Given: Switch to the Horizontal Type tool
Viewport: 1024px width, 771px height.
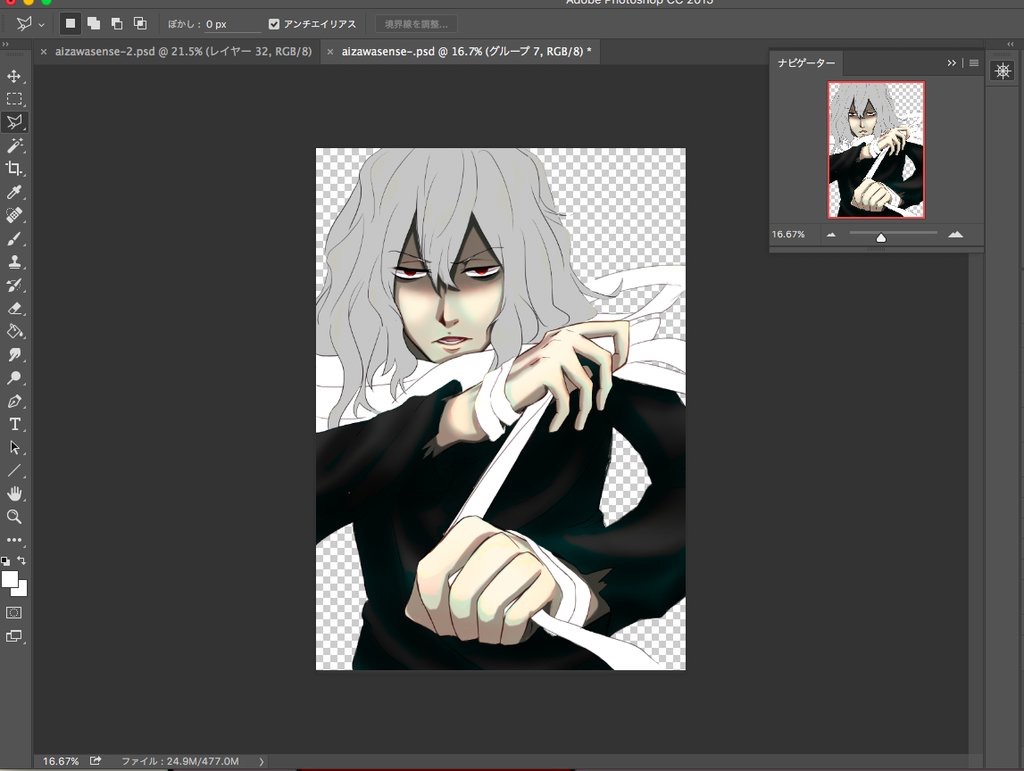Looking at the screenshot, I should [x=14, y=424].
